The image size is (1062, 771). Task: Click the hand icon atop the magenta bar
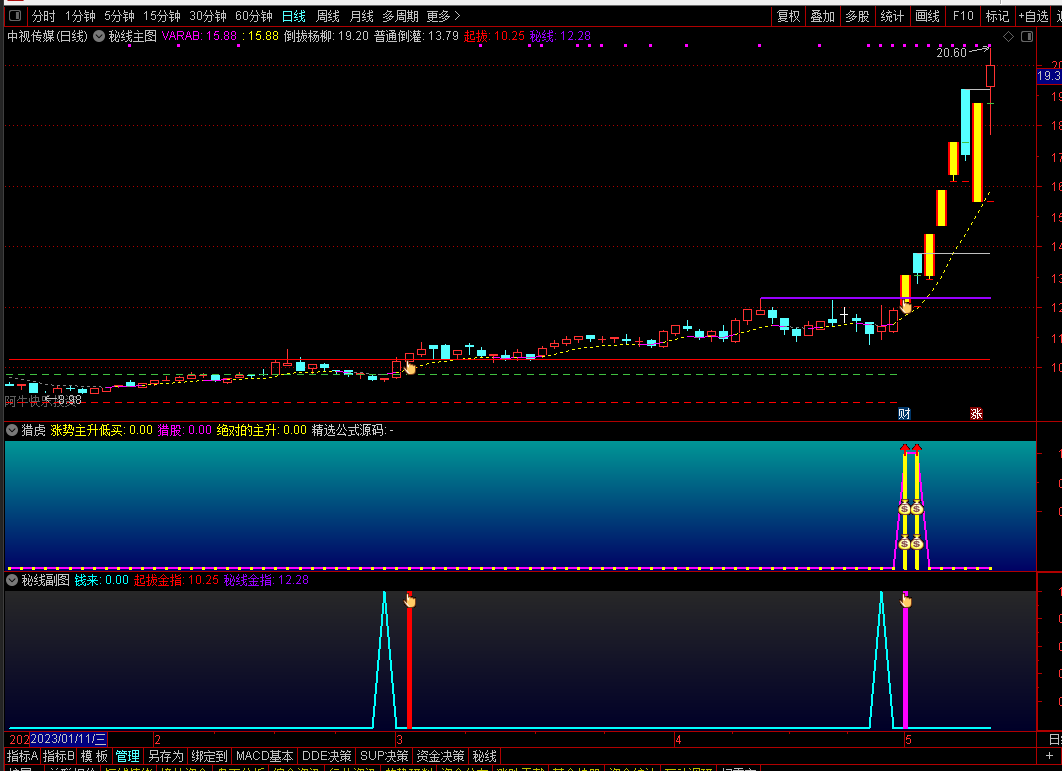pos(906,600)
